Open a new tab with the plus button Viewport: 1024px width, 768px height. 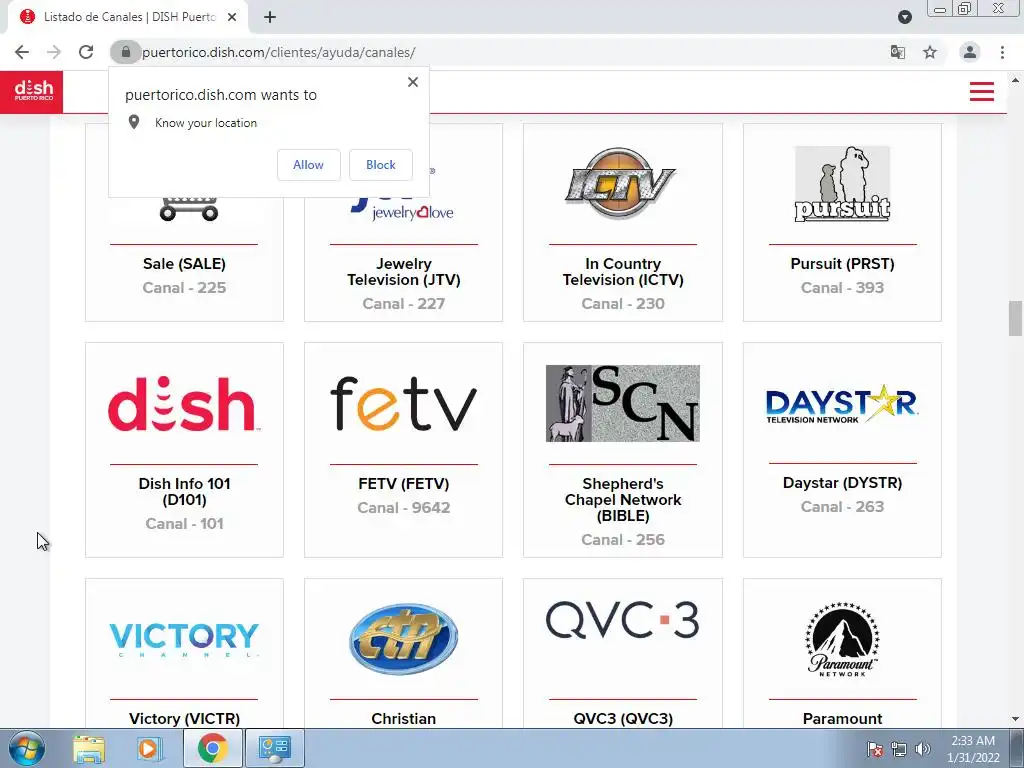pyautogui.click(x=270, y=17)
